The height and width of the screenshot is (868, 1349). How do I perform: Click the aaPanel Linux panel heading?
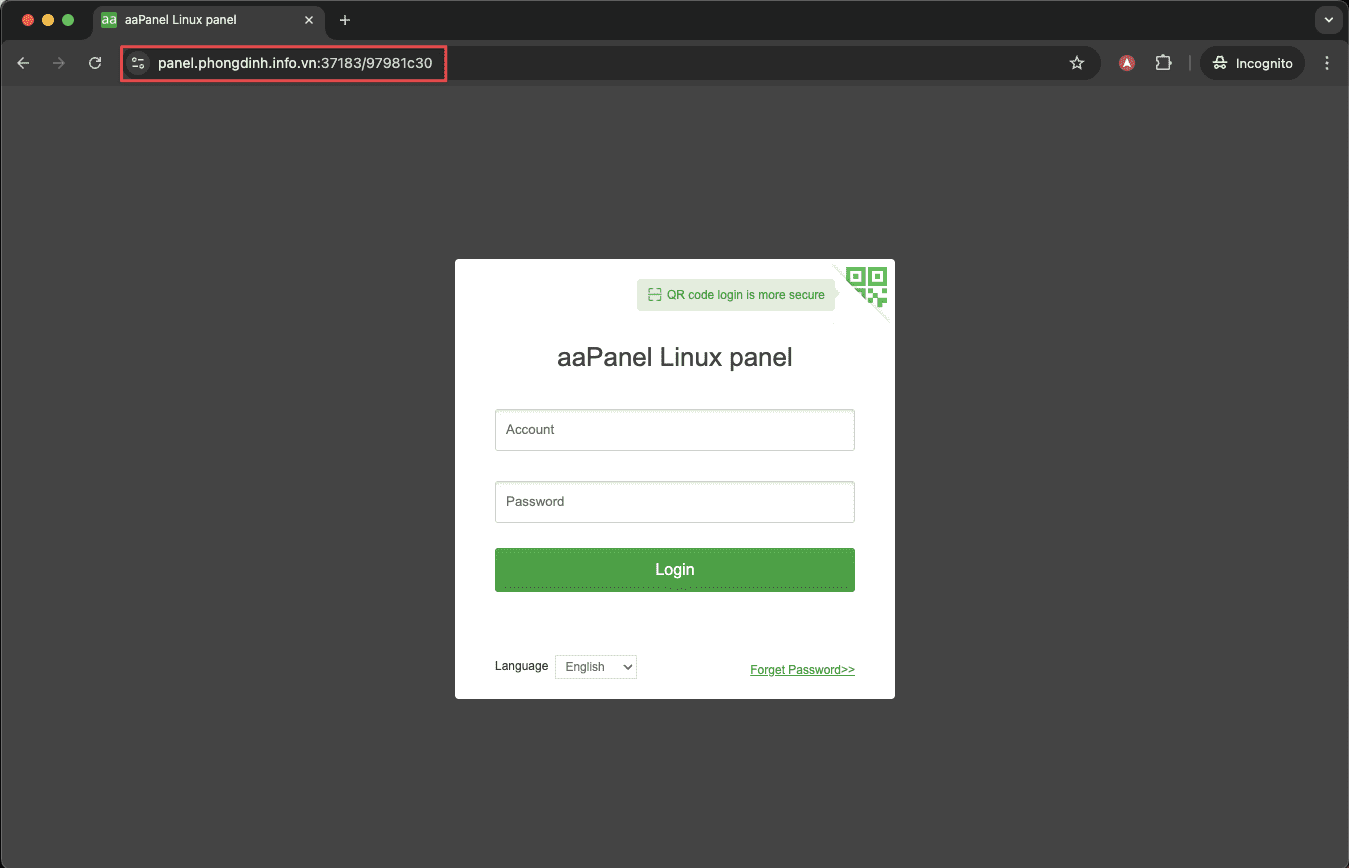point(674,358)
